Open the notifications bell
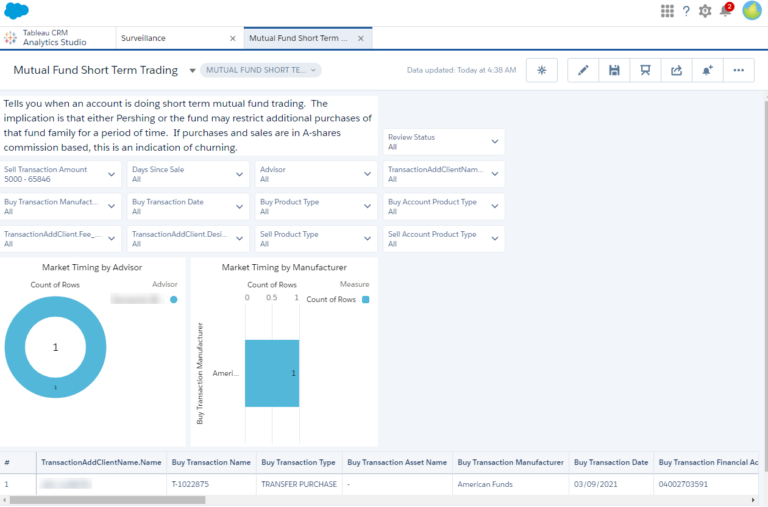Screen dimensions: 768x507 [x=725, y=11]
